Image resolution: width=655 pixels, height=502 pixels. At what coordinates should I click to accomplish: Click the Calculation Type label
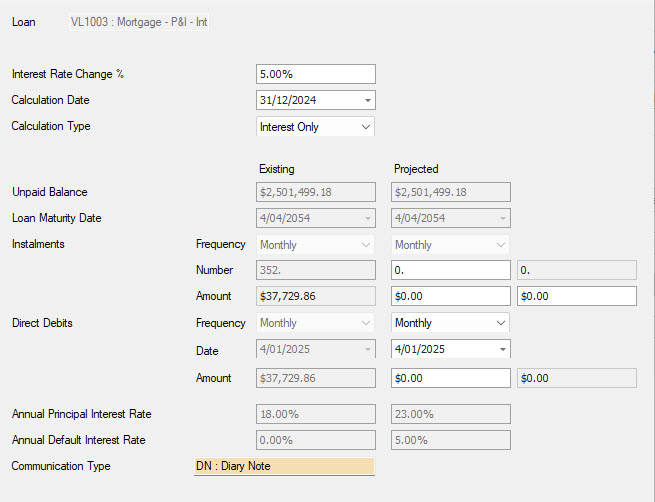pyautogui.click(x=51, y=126)
